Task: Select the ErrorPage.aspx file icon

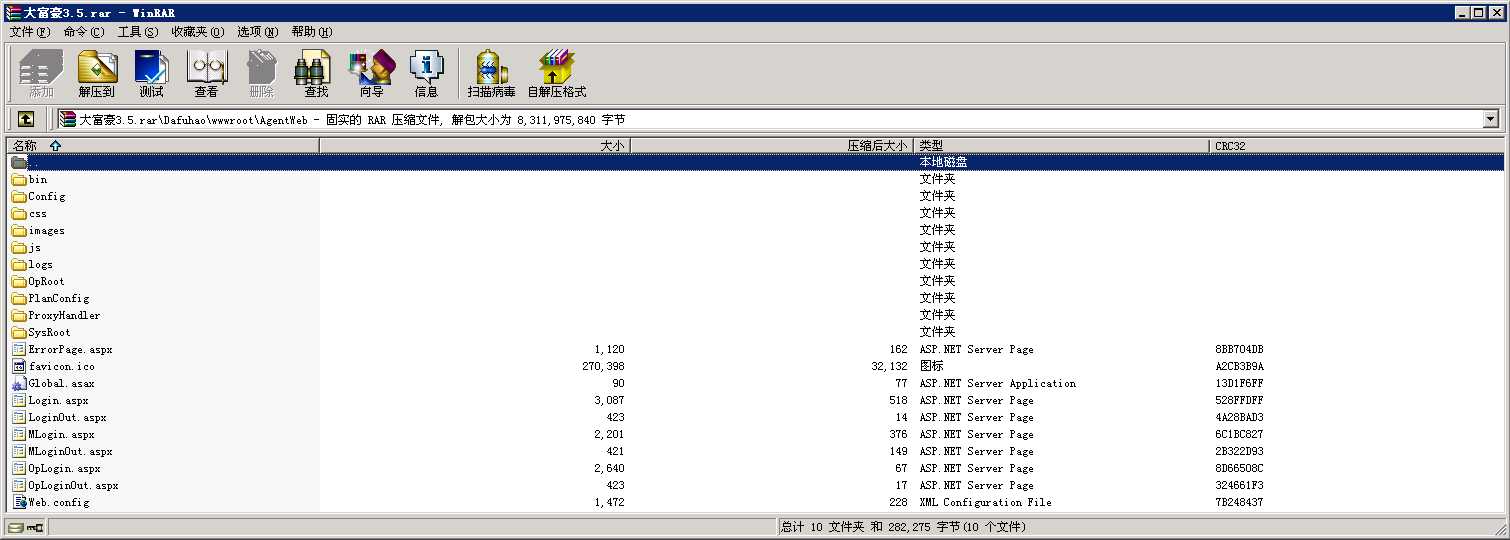Action: (x=19, y=350)
